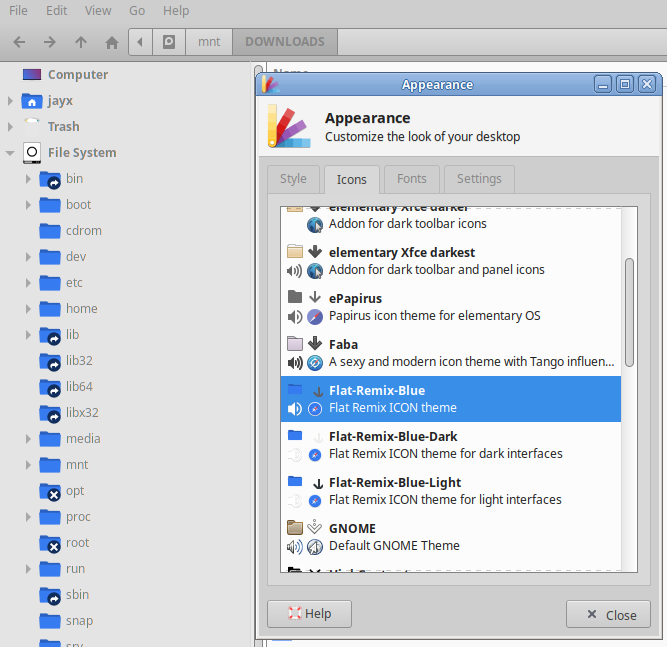Go to parent folder using up arrow
Image resolution: width=667 pixels, height=647 pixels.
click(81, 42)
